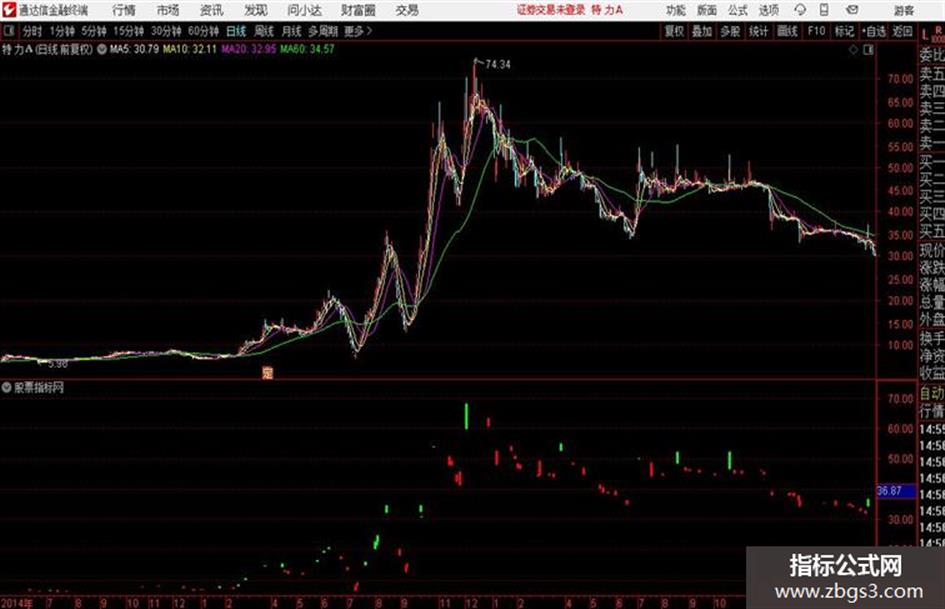Select the 多周期 multi-period tab
945x609 pixels.
pos(323,31)
